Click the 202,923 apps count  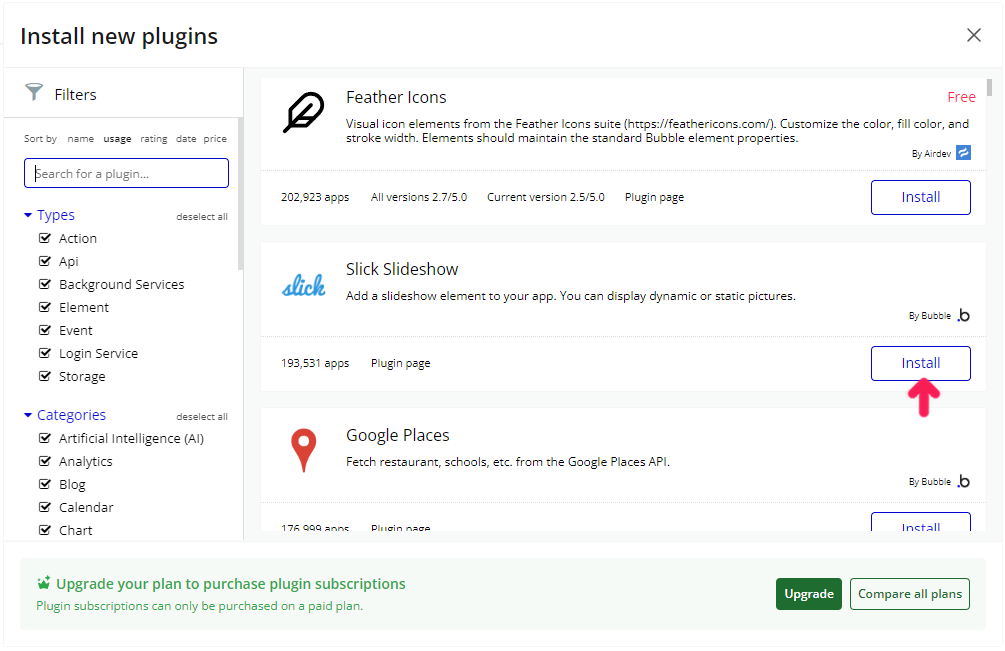click(315, 197)
